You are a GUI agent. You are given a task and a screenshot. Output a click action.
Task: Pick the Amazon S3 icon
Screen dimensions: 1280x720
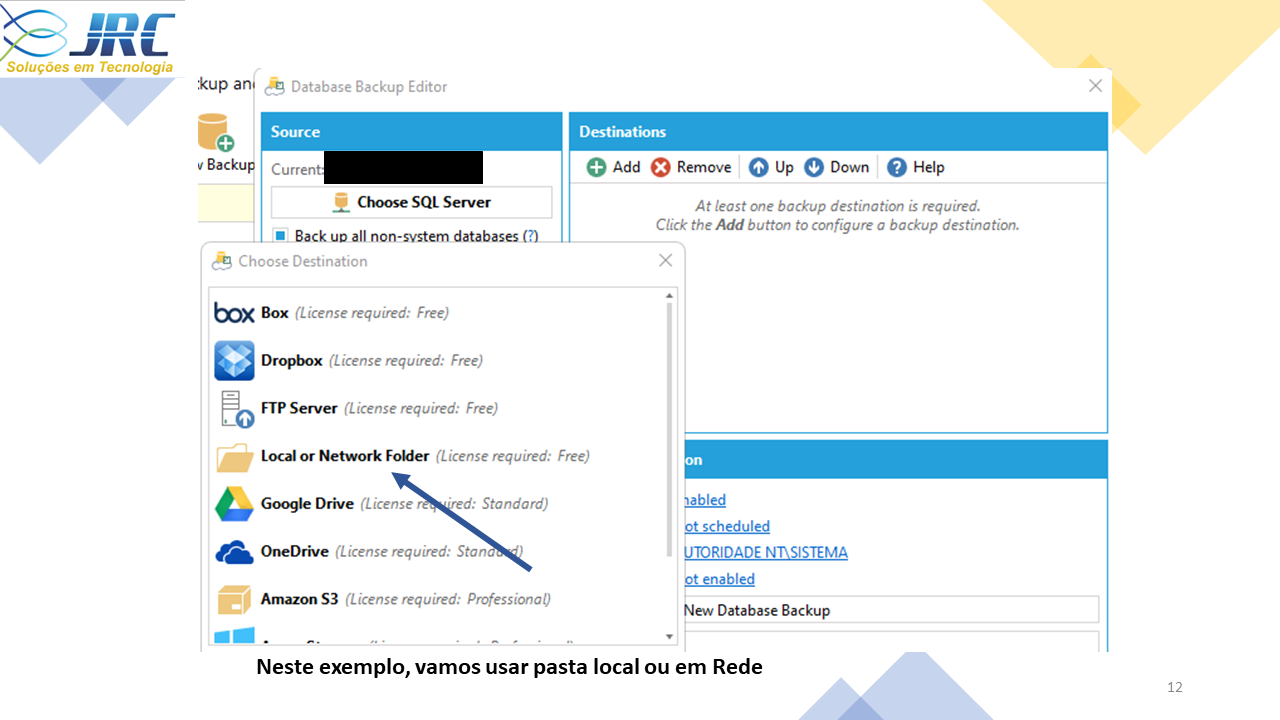click(x=234, y=599)
